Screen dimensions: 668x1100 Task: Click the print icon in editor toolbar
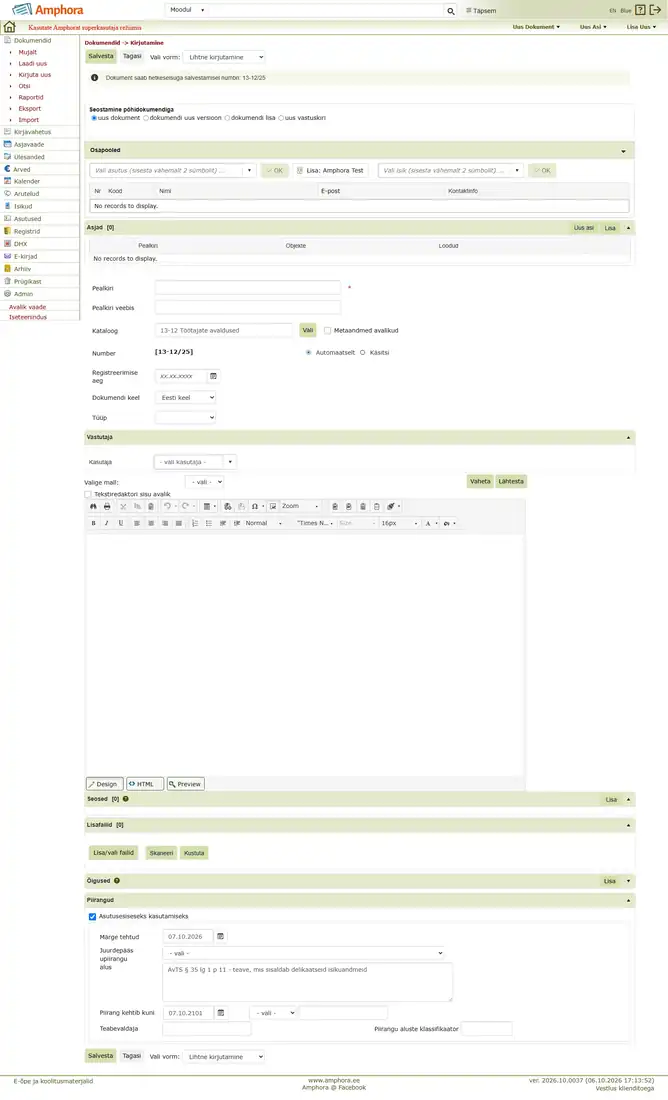click(107, 507)
